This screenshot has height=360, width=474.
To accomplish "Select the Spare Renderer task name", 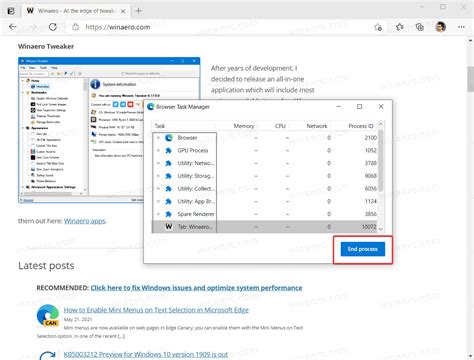I will click(x=196, y=214).
